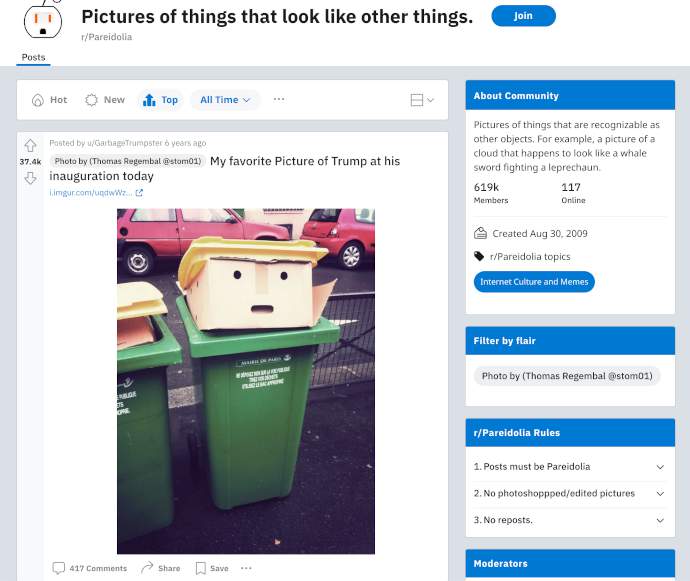This screenshot has width=690, height=581.
Task: Open the three-dot sort options menu
Action: tap(279, 99)
